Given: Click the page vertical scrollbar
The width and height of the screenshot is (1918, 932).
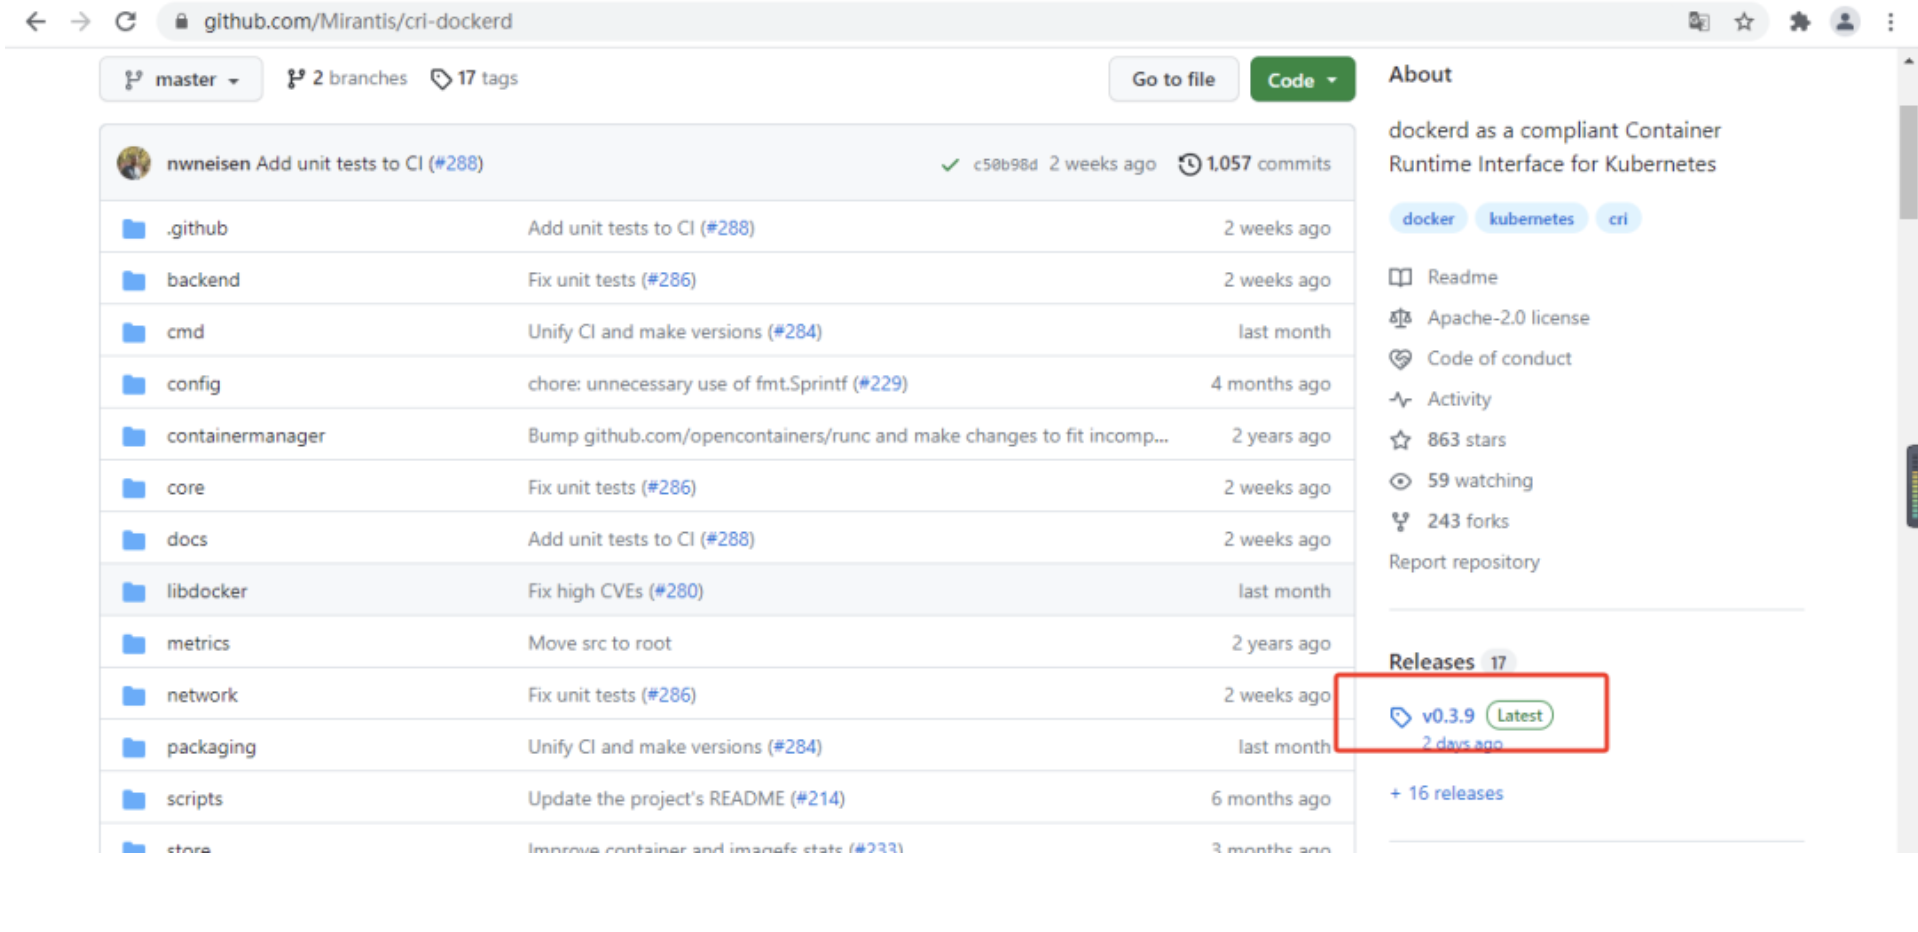Looking at the screenshot, I should (1907, 160).
